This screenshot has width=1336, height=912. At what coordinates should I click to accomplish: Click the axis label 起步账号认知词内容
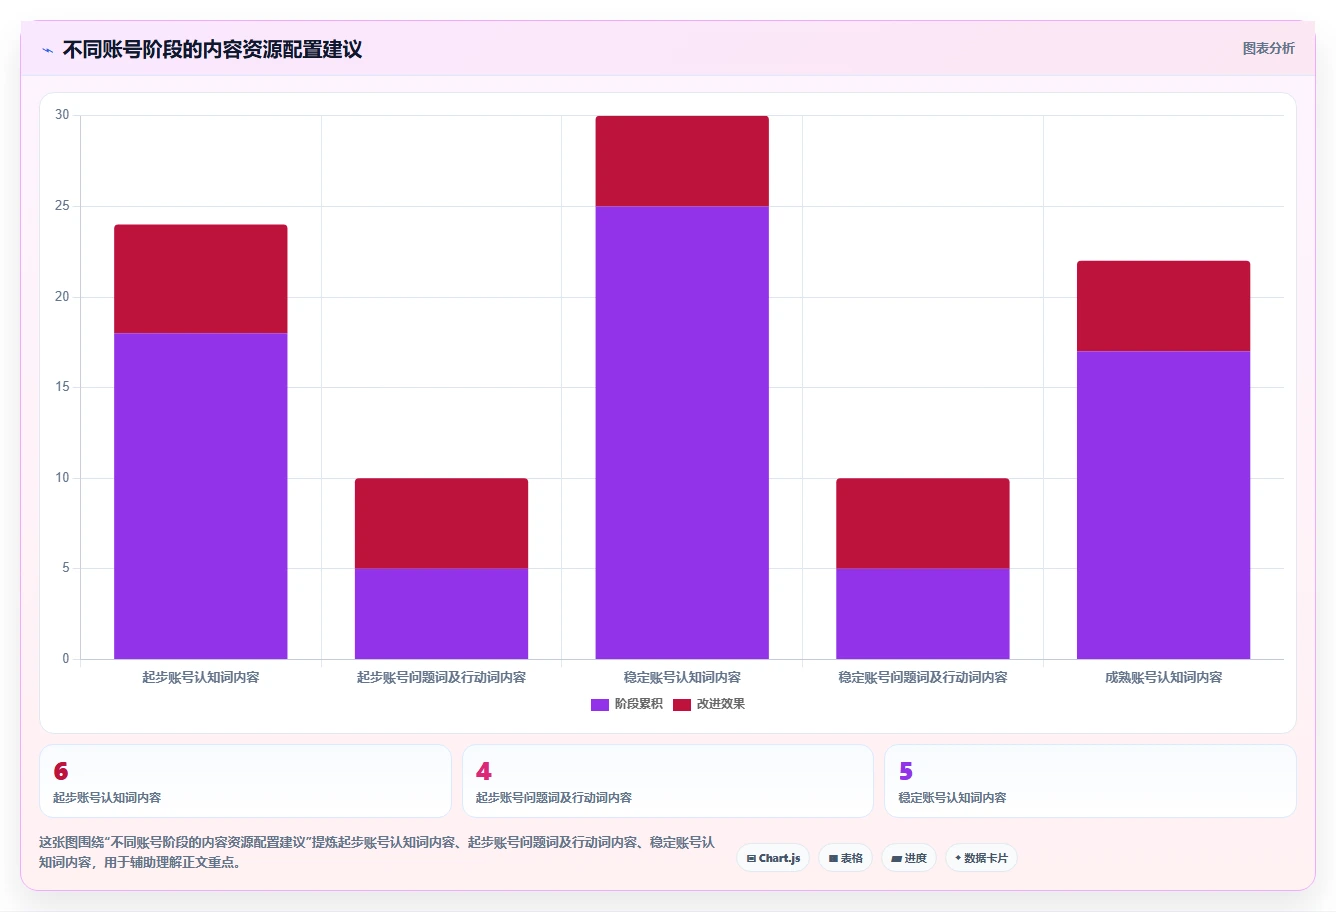click(201, 677)
